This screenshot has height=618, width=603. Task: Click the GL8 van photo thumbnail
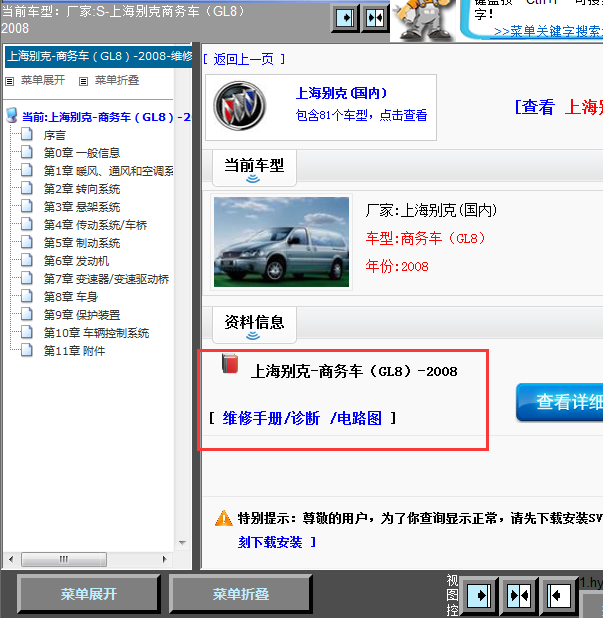tap(281, 242)
